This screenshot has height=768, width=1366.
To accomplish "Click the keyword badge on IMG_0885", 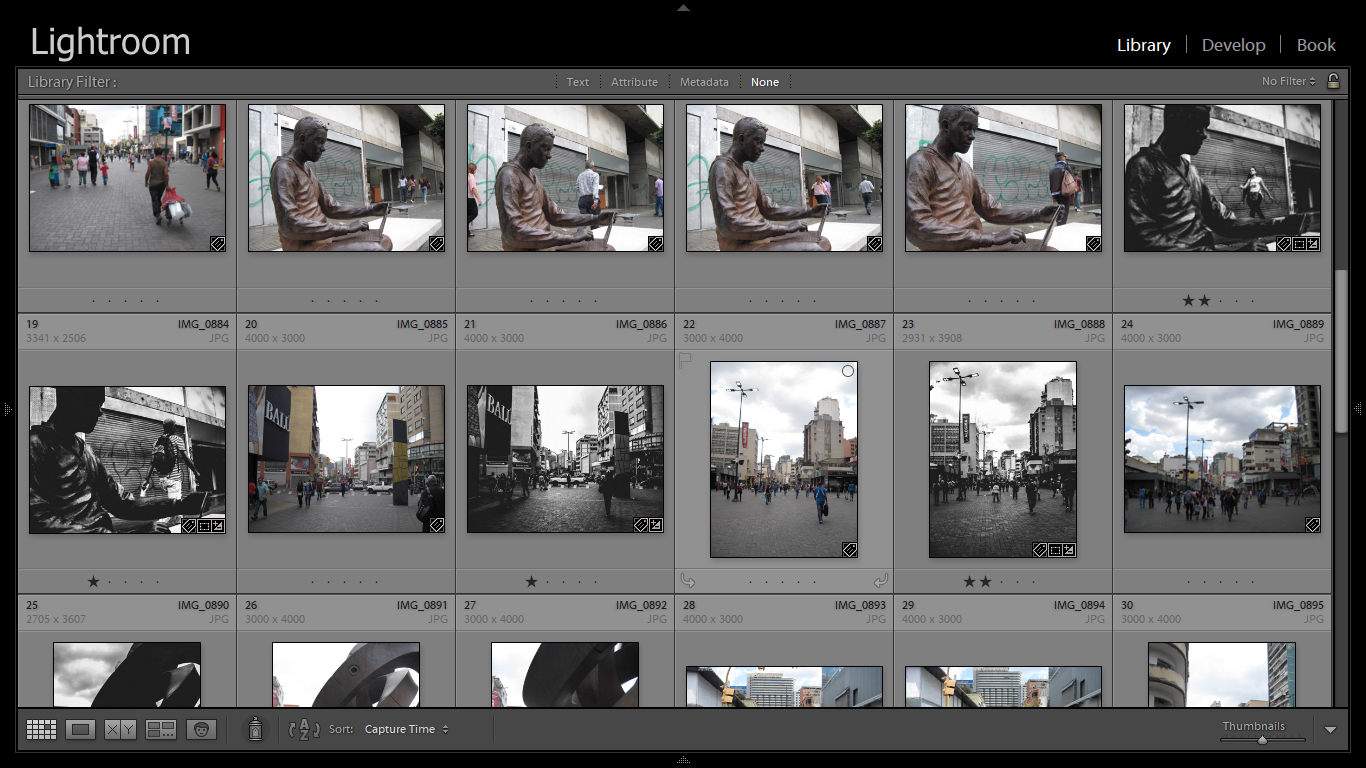I will click(x=437, y=525).
